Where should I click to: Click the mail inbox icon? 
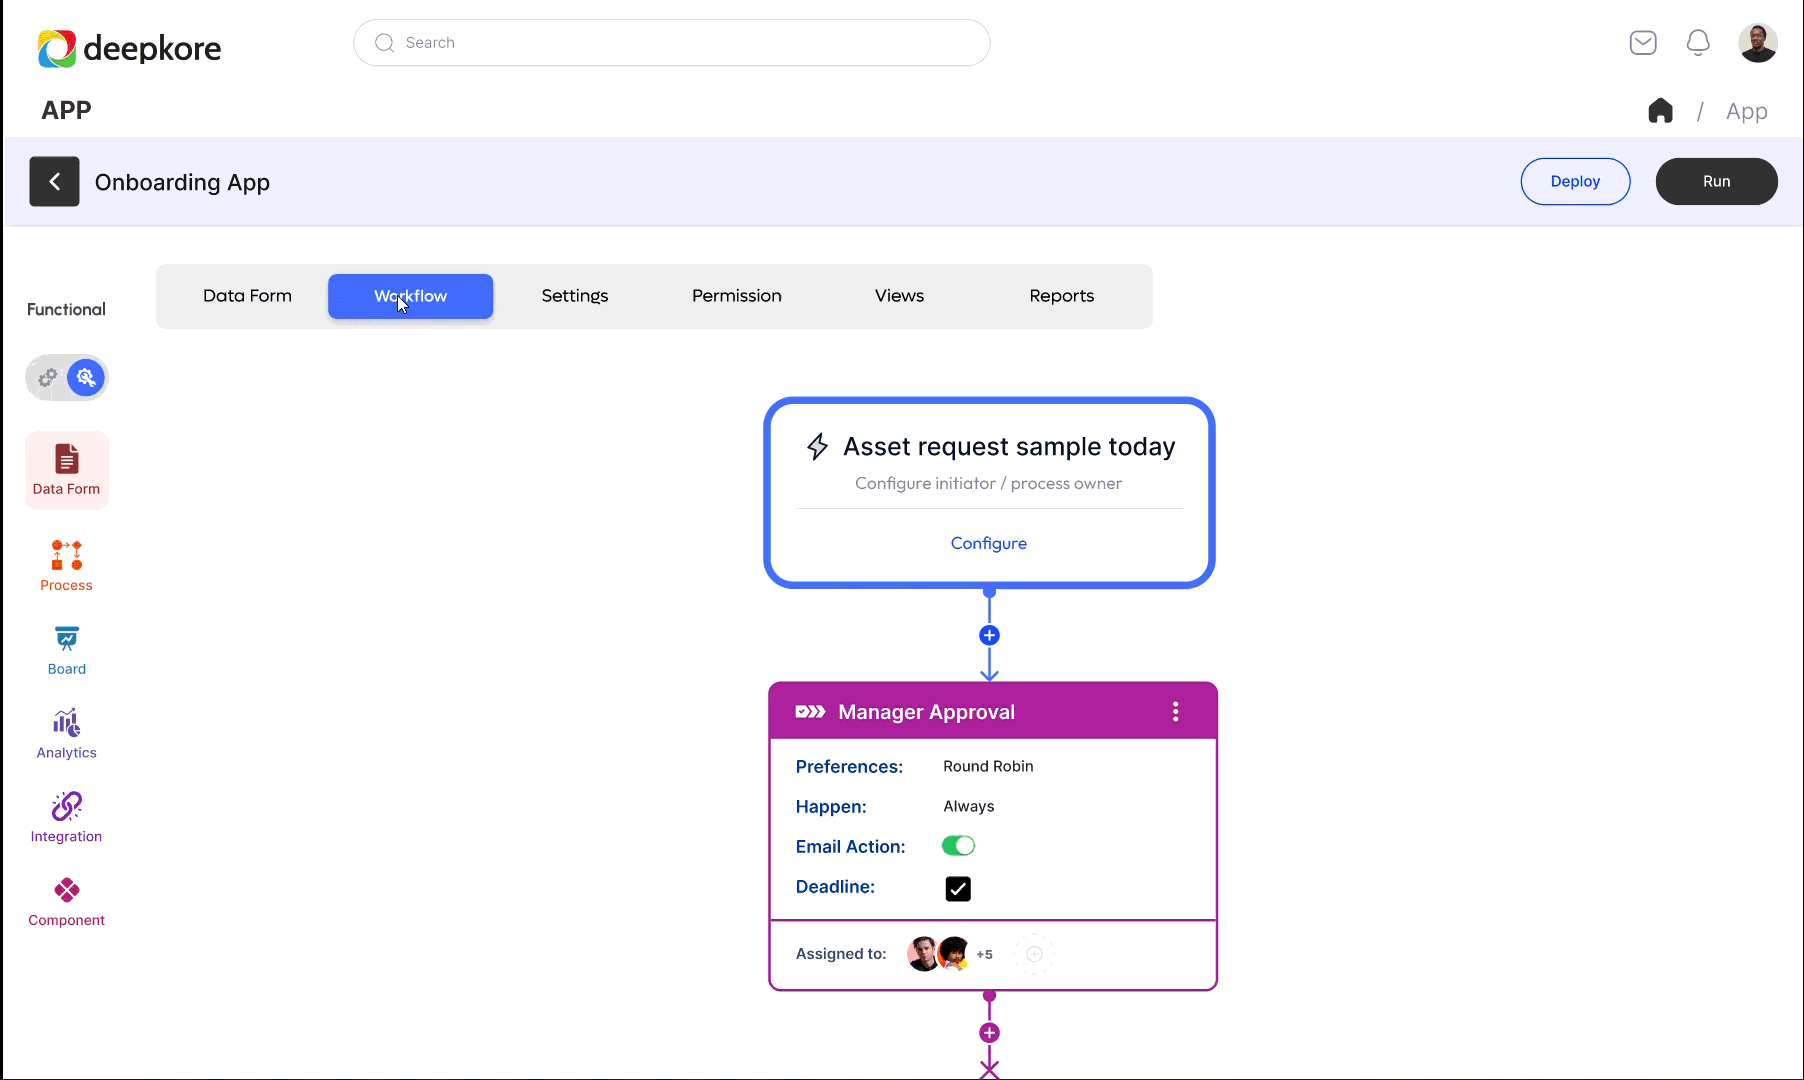coord(1643,43)
